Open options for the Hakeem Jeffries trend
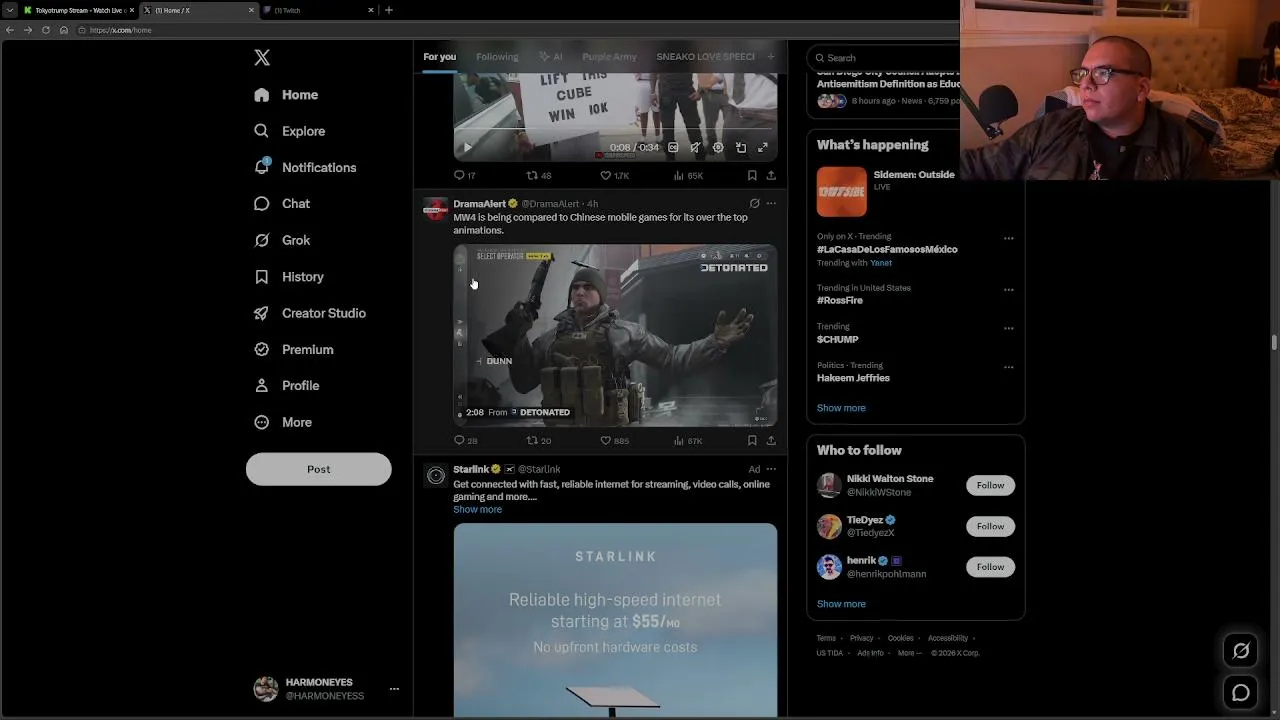 click(1008, 367)
